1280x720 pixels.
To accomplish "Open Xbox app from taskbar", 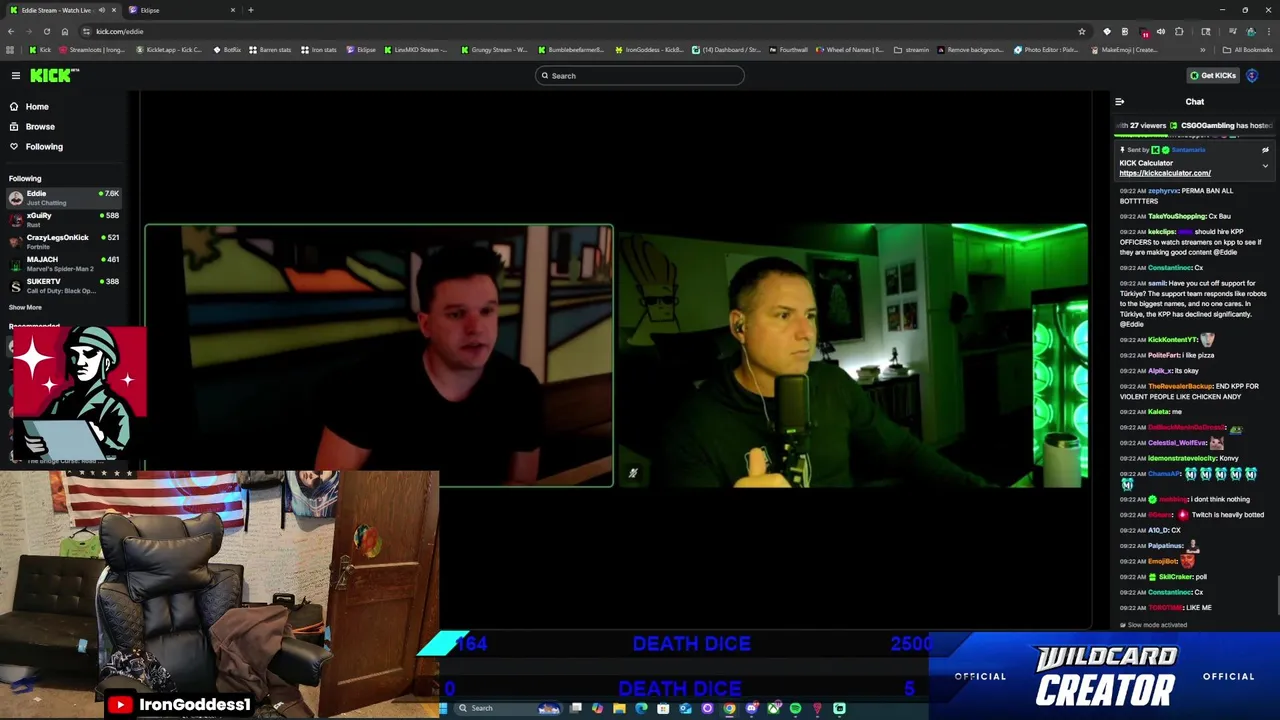I will [774, 708].
